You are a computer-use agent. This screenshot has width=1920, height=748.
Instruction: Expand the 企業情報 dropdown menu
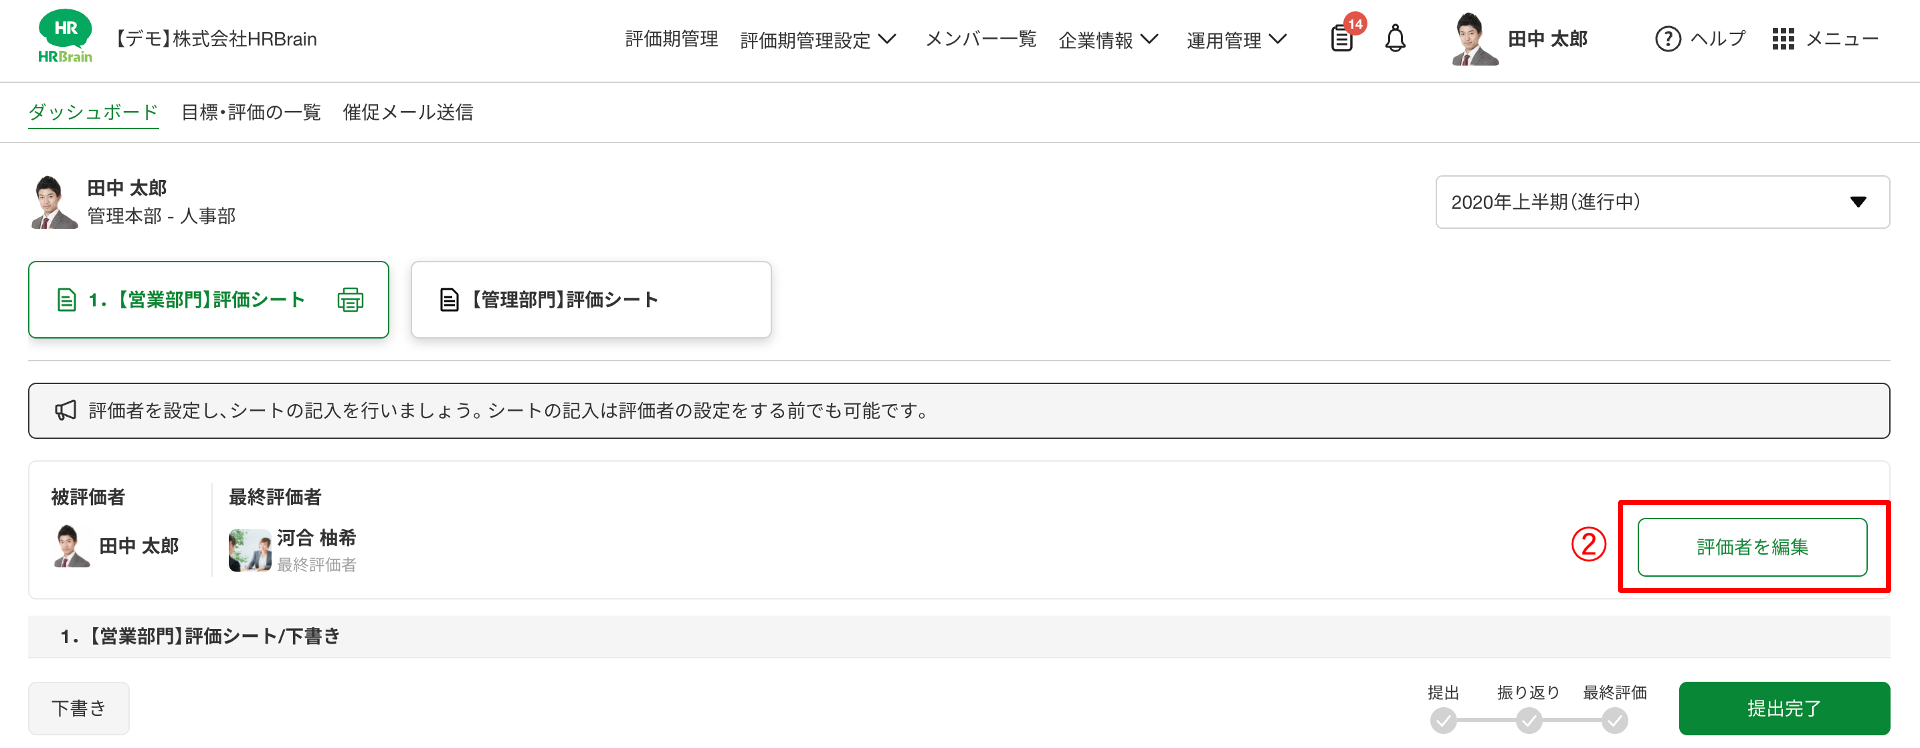click(1108, 40)
